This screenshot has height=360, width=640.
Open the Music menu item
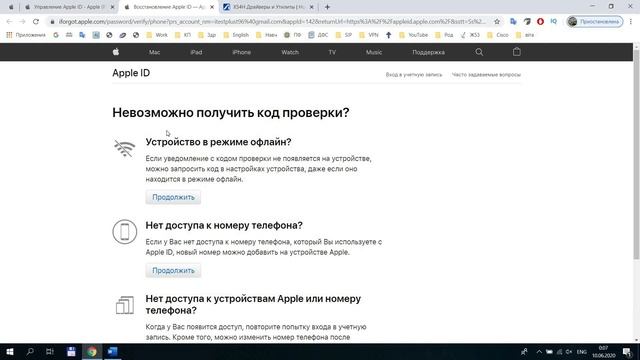point(374,52)
